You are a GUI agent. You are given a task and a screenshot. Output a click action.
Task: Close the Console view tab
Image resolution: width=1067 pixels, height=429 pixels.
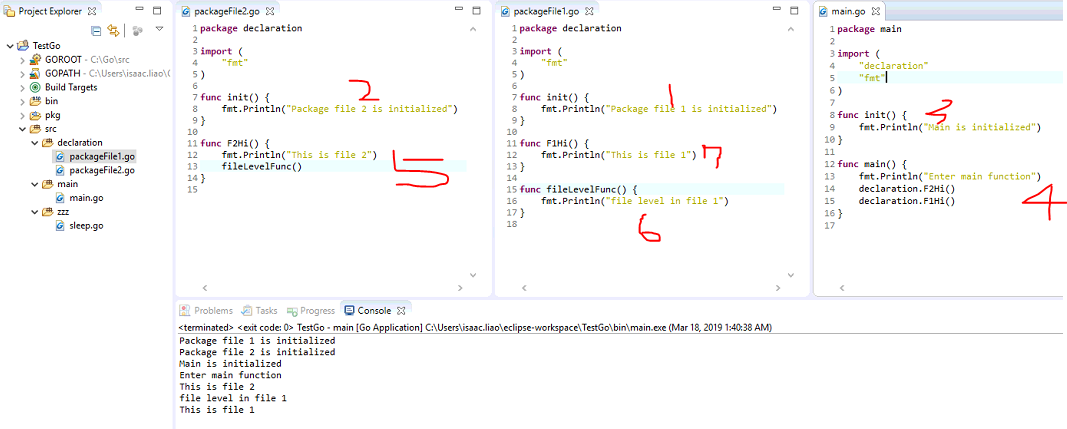[401, 311]
